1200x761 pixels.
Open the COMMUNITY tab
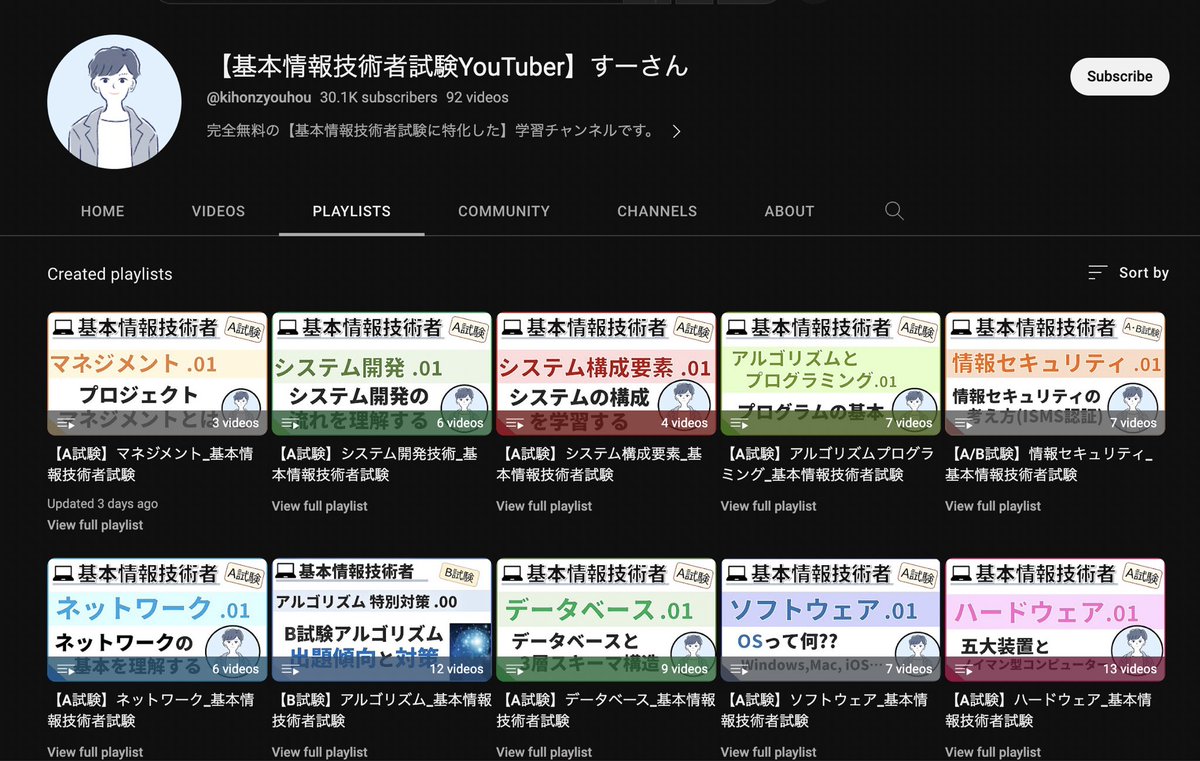click(x=504, y=211)
